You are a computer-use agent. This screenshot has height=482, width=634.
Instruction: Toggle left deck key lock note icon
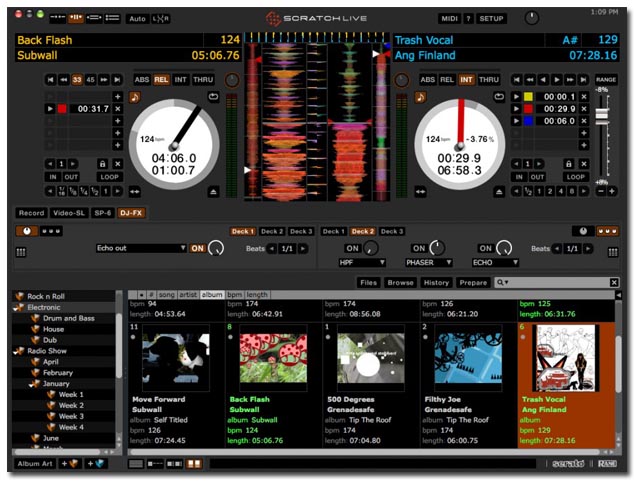135,97
